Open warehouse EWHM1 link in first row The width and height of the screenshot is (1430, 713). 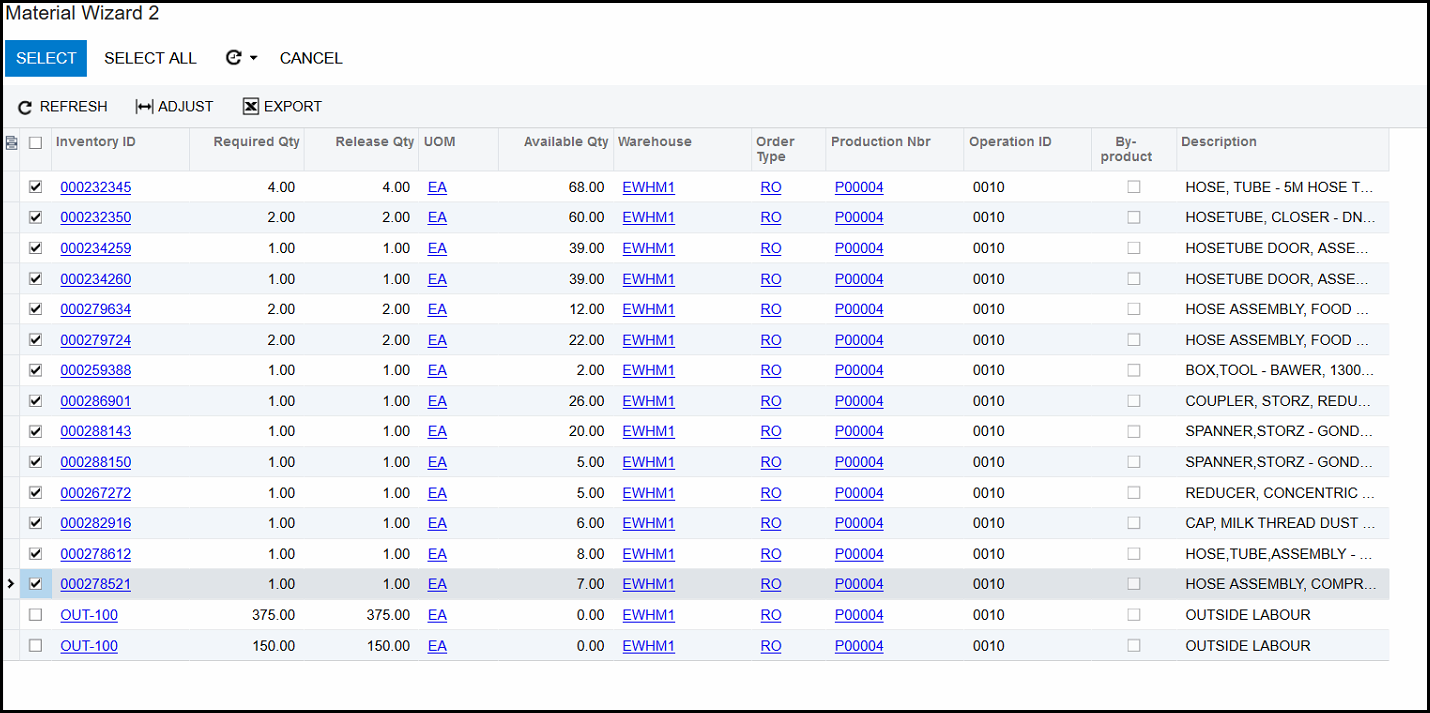tap(648, 187)
